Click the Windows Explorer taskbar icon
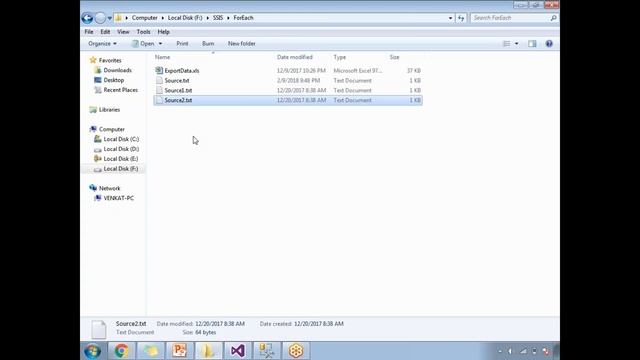The height and width of the screenshot is (360, 640). [208, 351]
